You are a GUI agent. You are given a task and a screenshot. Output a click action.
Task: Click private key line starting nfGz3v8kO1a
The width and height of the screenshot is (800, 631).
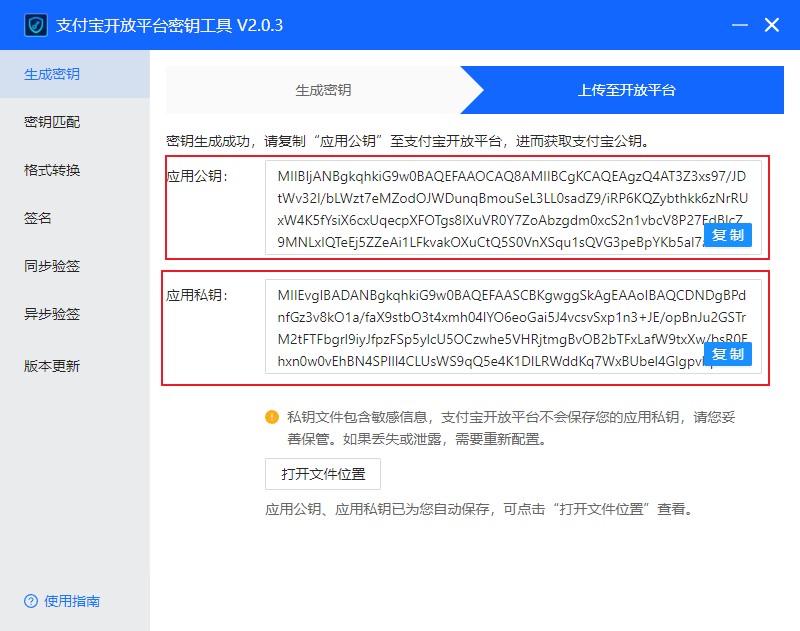(512, 317)
